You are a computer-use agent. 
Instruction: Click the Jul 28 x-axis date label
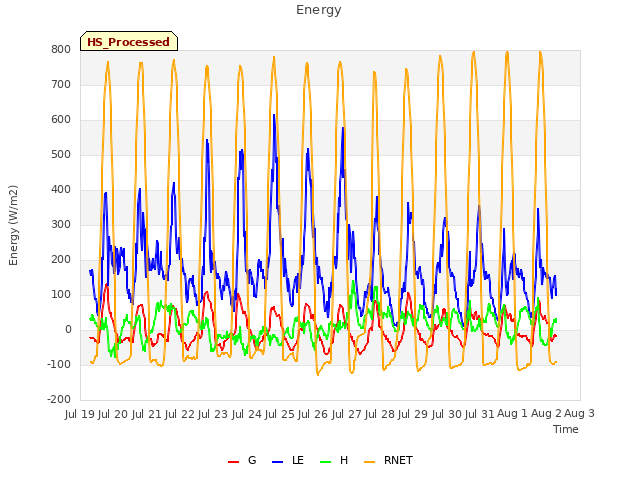[x=379, y=414]
